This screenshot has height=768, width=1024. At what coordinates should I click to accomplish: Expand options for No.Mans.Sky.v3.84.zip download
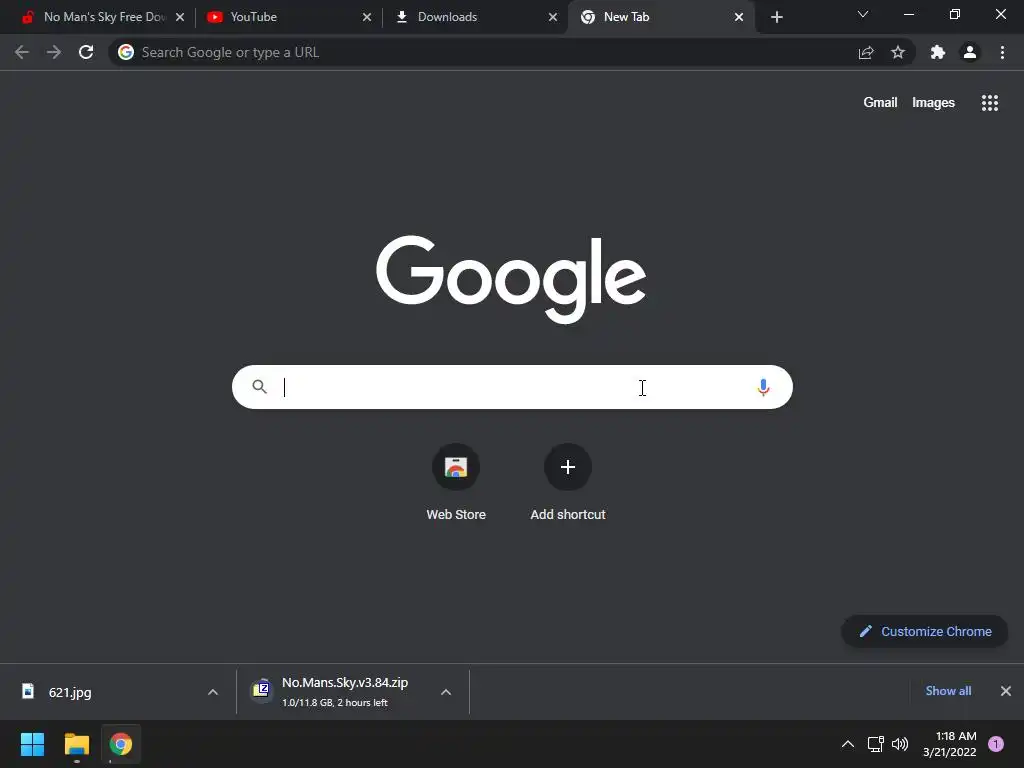[446, 692]
